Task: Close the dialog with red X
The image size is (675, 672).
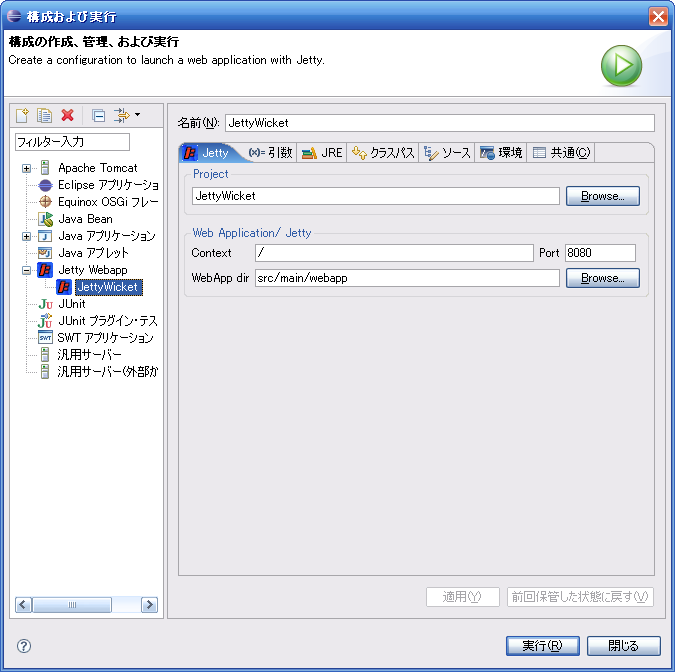Action: tap(658, 17)
